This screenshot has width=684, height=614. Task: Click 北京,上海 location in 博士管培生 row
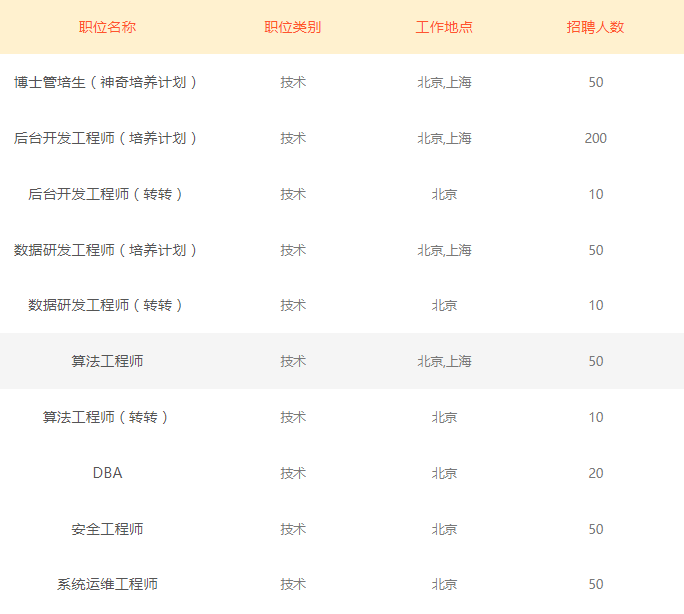444,82
